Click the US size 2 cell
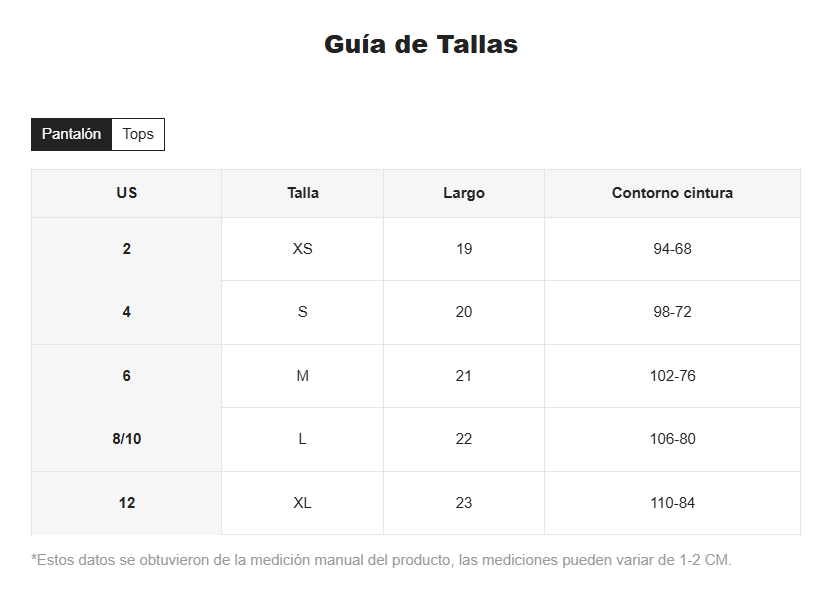Image resolution: width=835 pixels, height=601 pixels. [127, 249]
